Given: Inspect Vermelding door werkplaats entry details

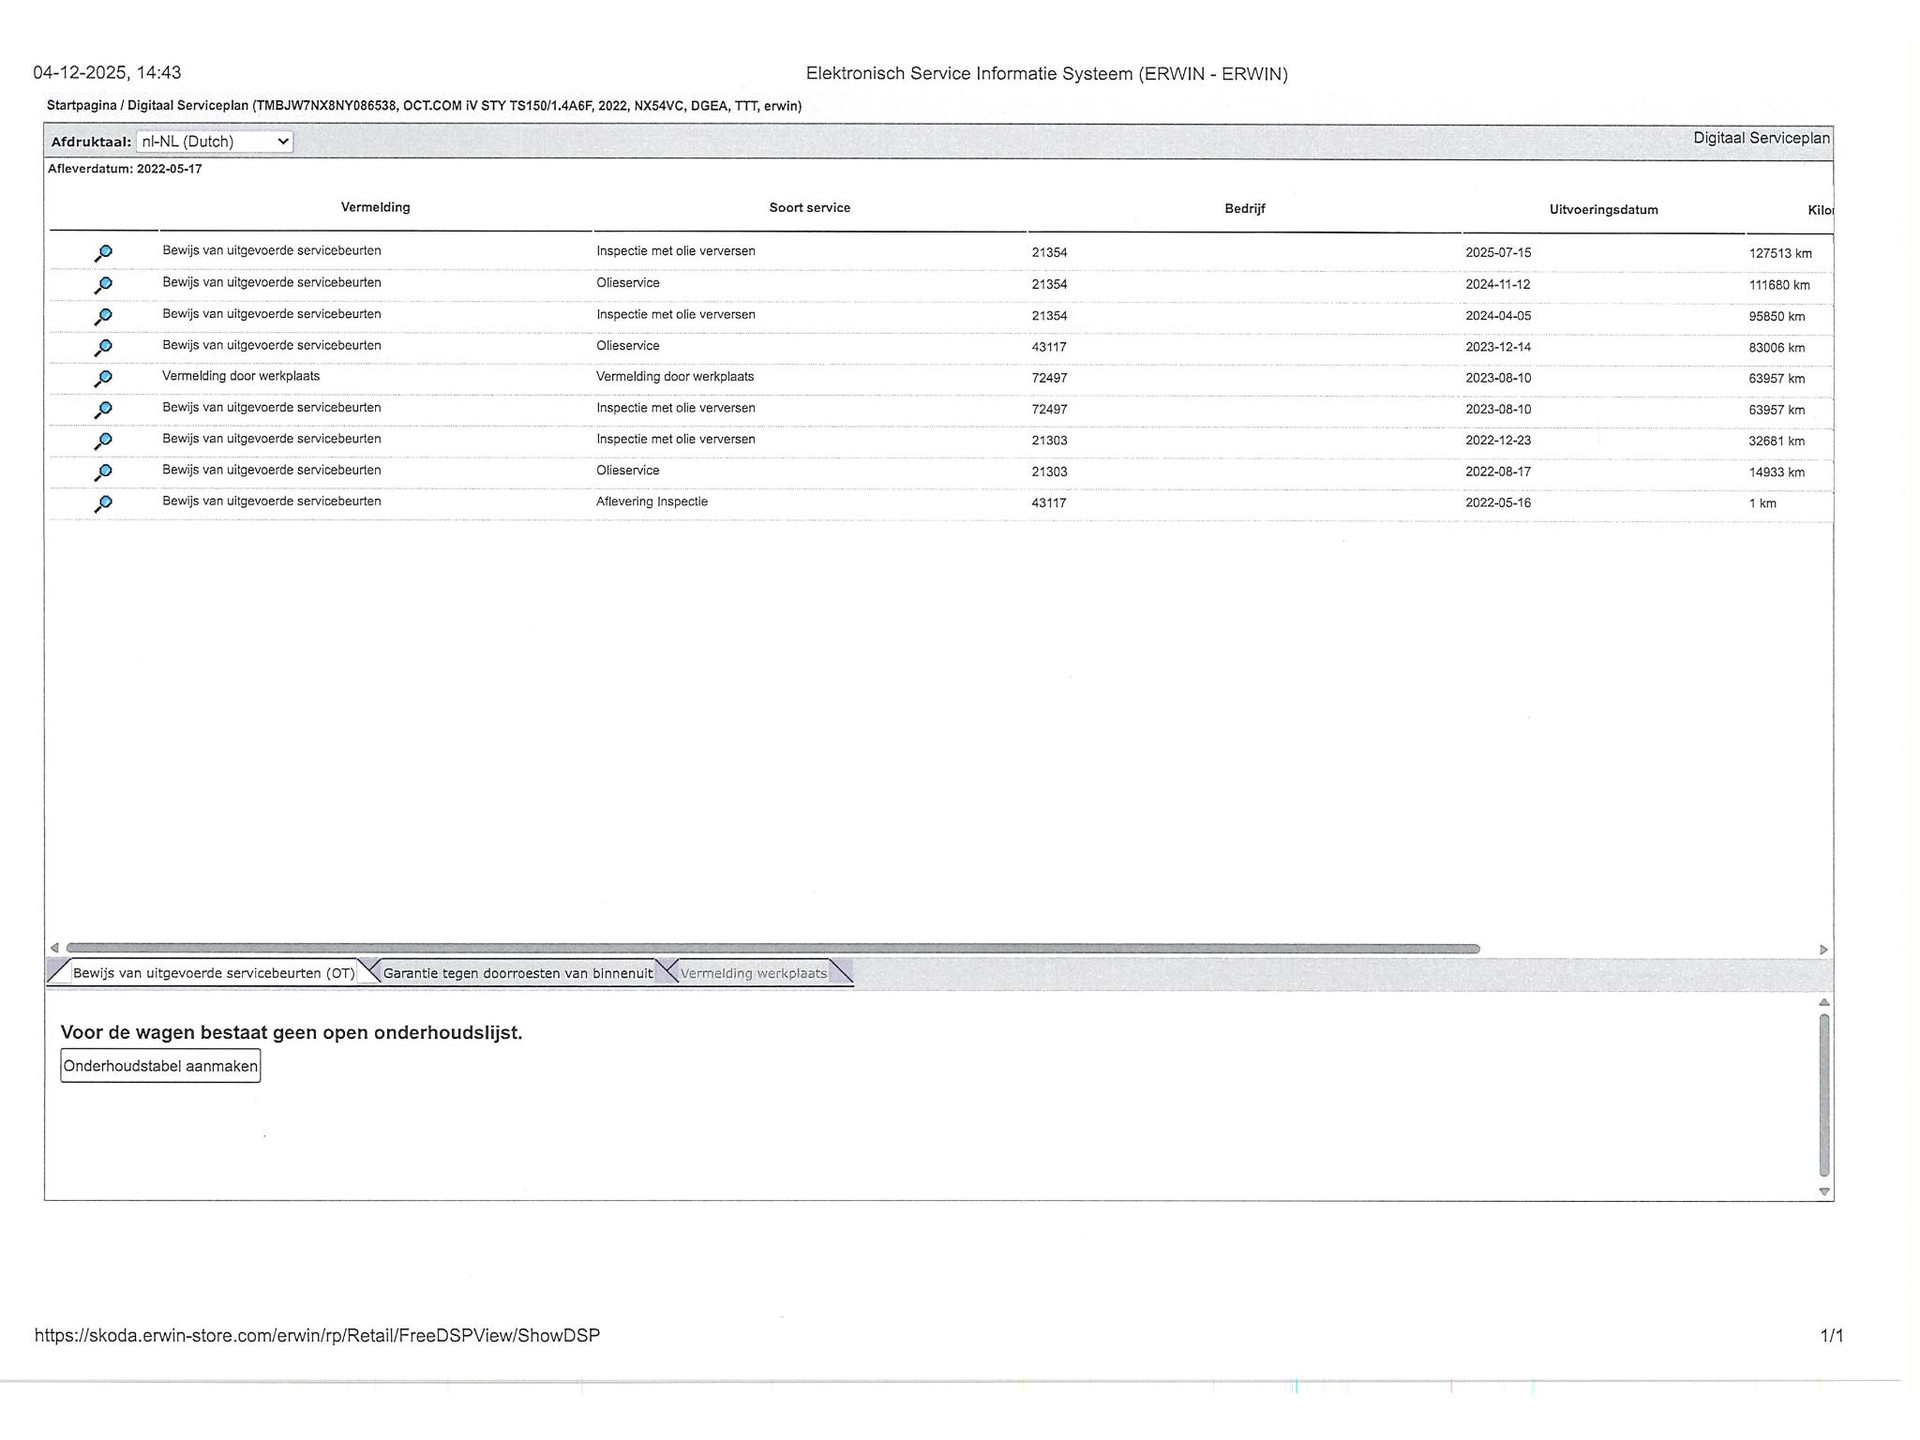Looking at the screenshot, I should 103,378.
